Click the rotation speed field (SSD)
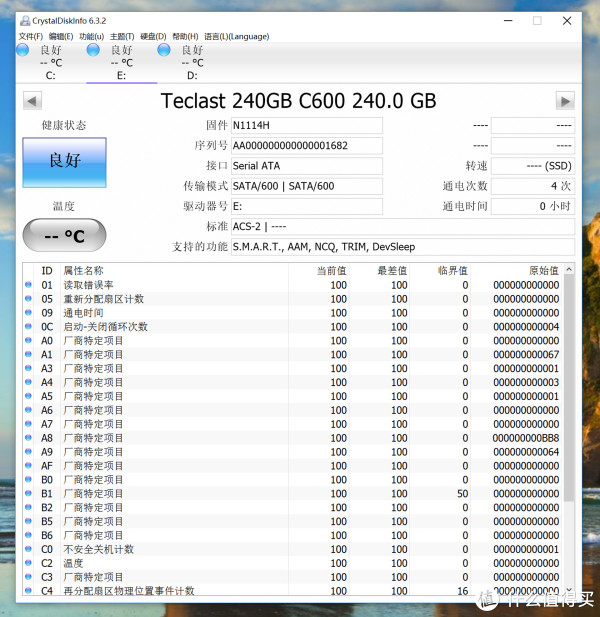Viewport: 600px width, 617px height. (533, 166)
